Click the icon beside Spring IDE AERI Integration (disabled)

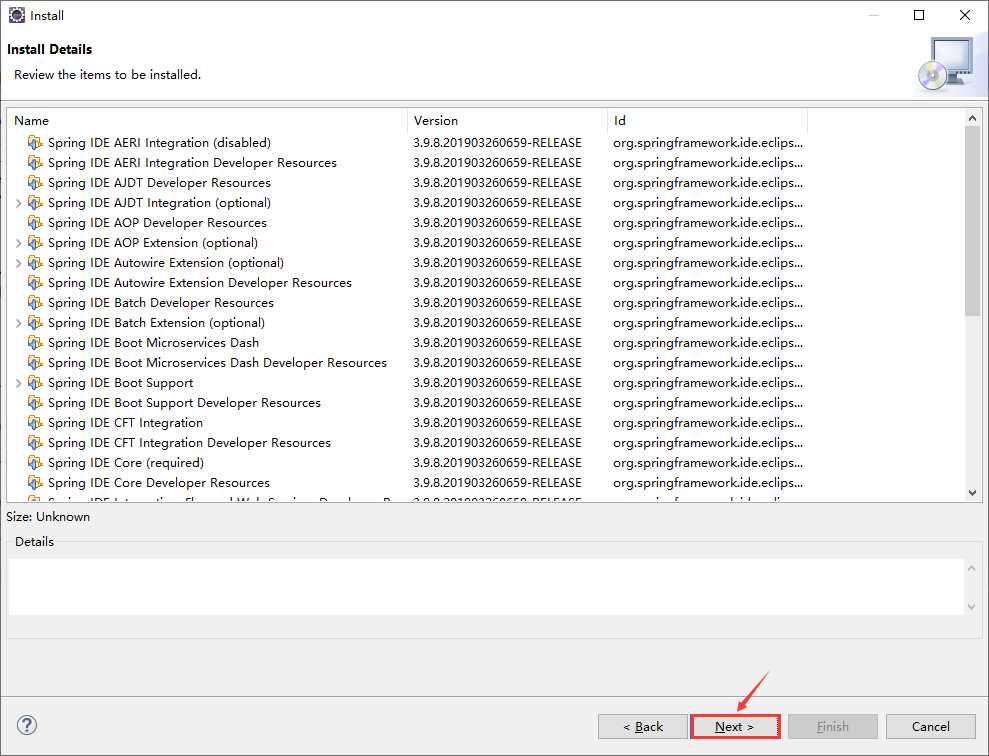(35, 142)
